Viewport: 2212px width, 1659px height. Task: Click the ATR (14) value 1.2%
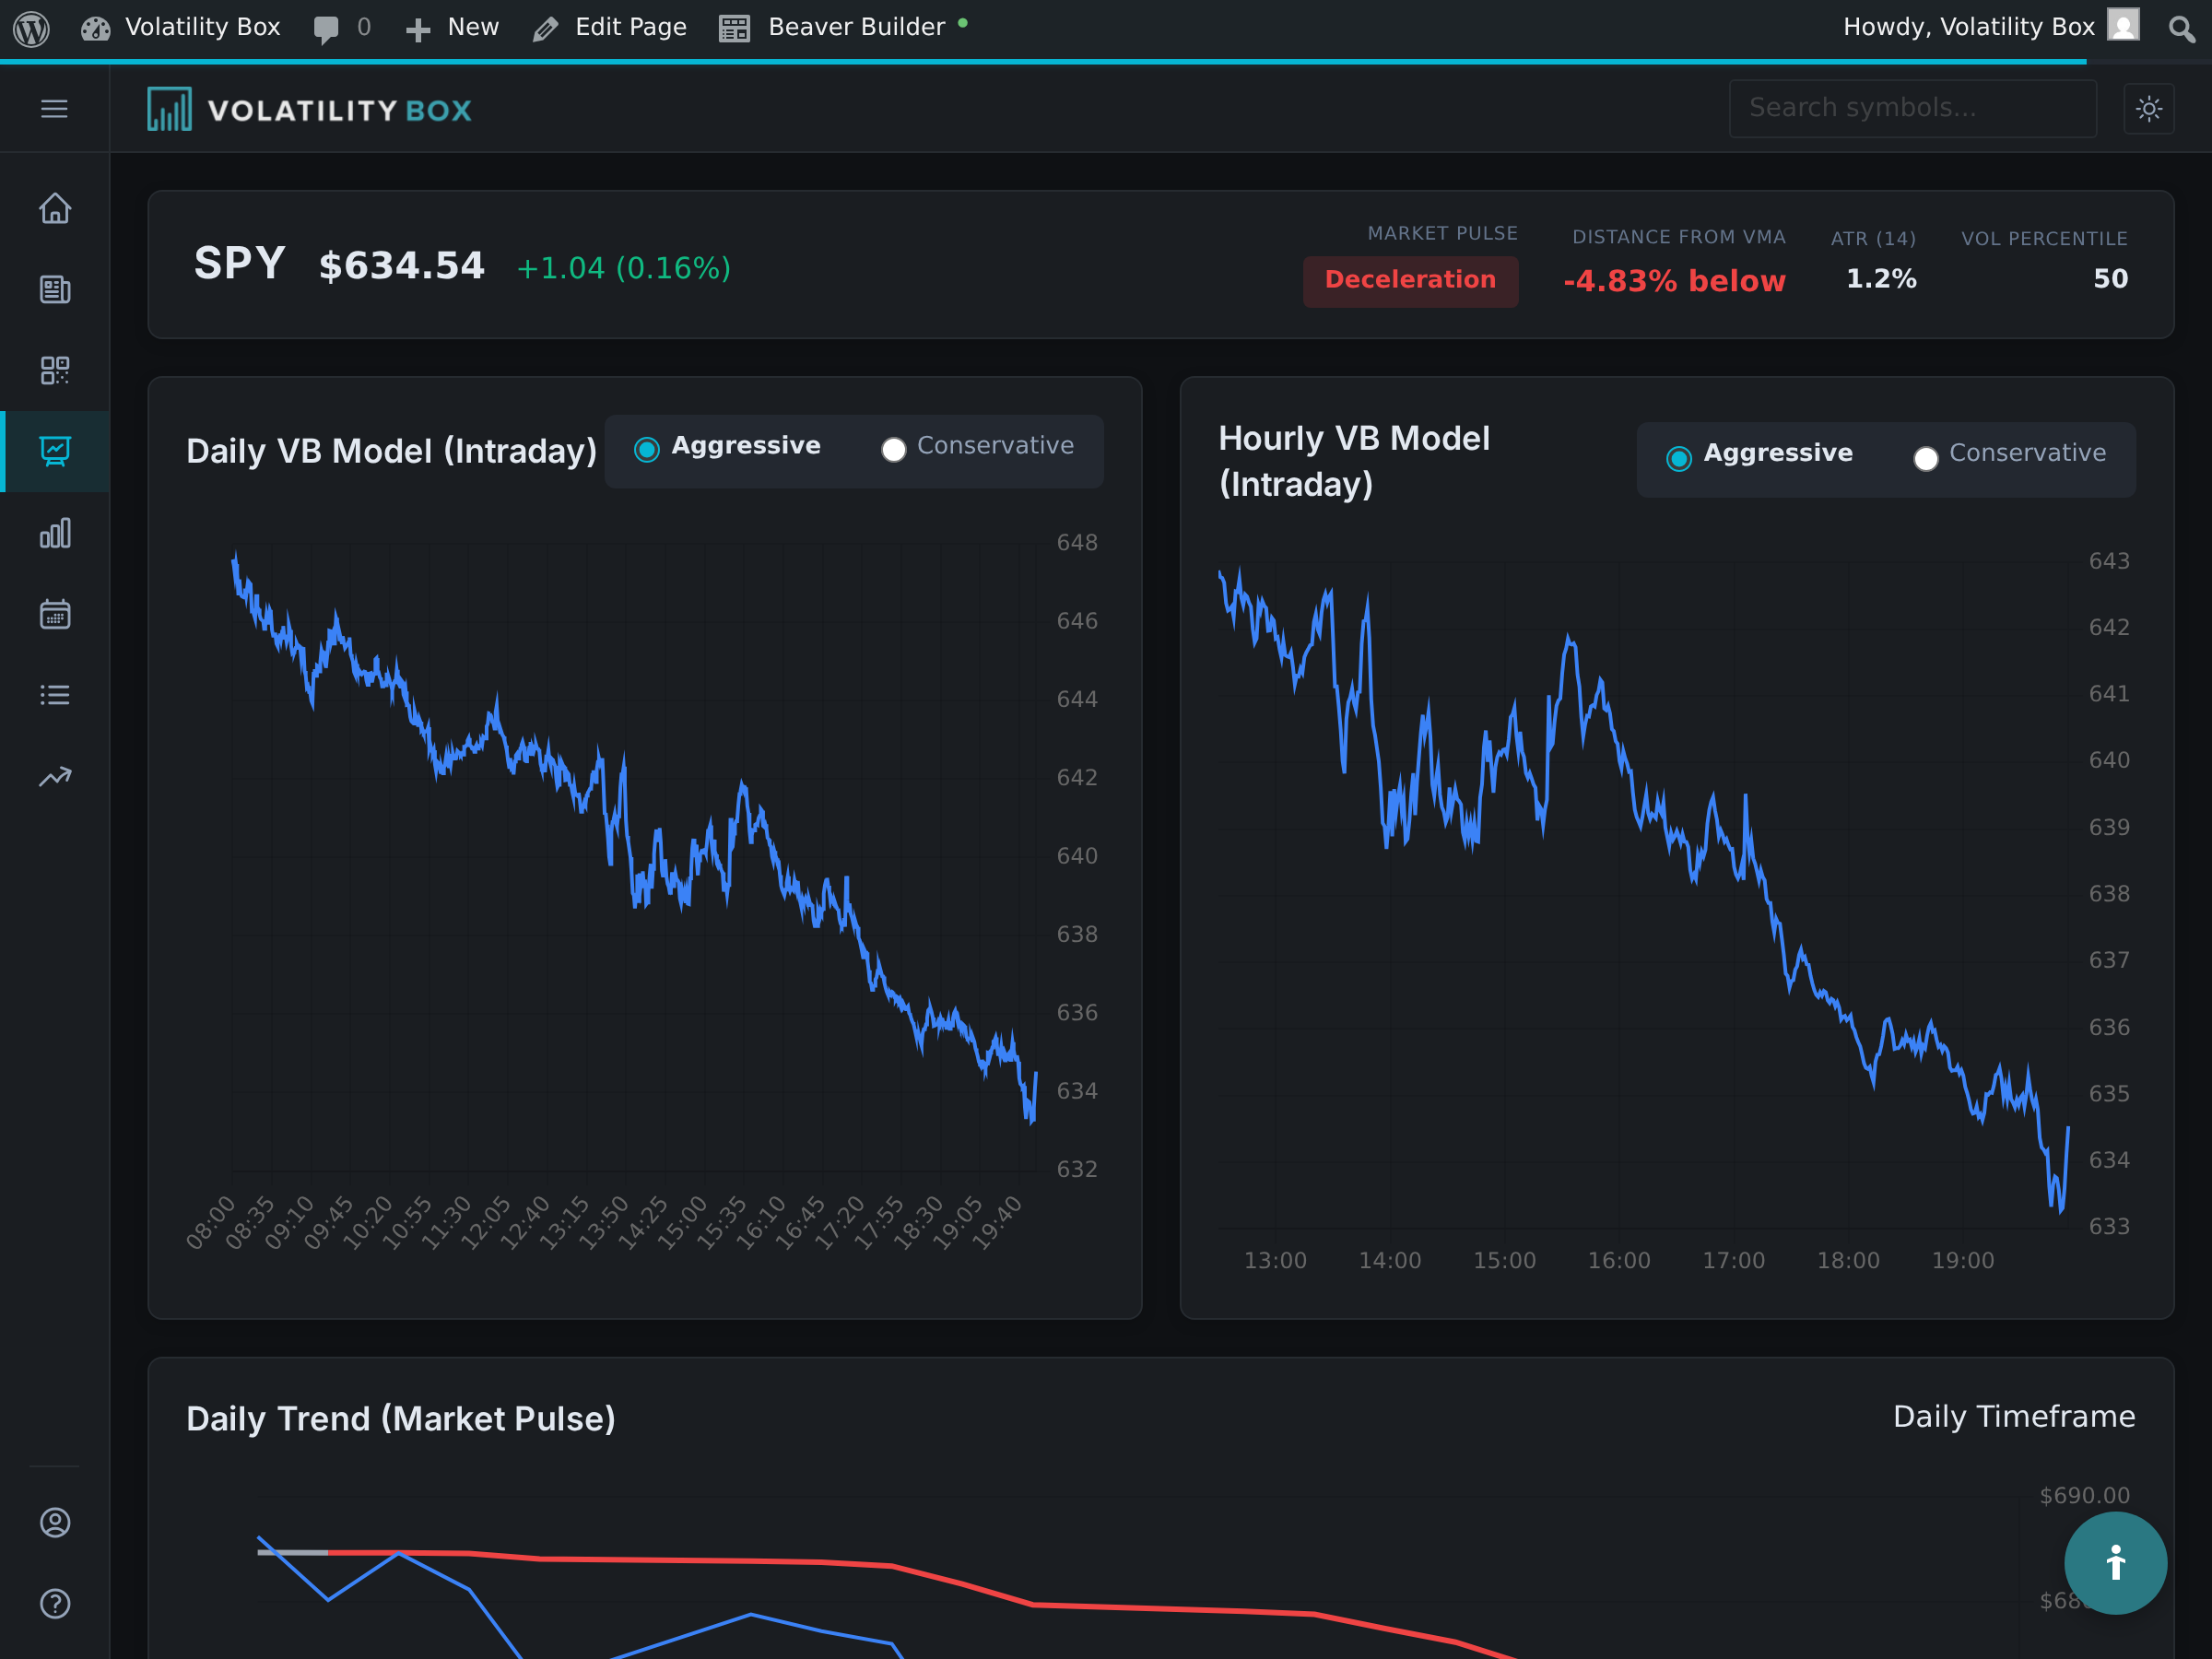pos(1881,279)
